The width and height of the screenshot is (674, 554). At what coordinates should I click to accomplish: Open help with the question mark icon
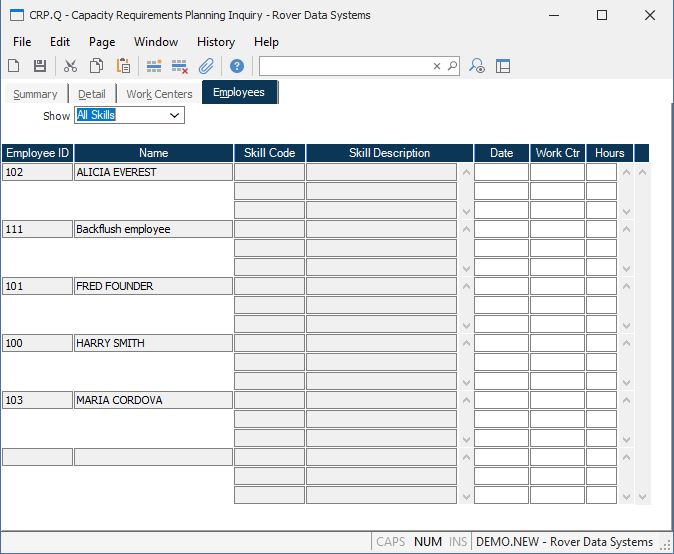click(x=237, y=66)
